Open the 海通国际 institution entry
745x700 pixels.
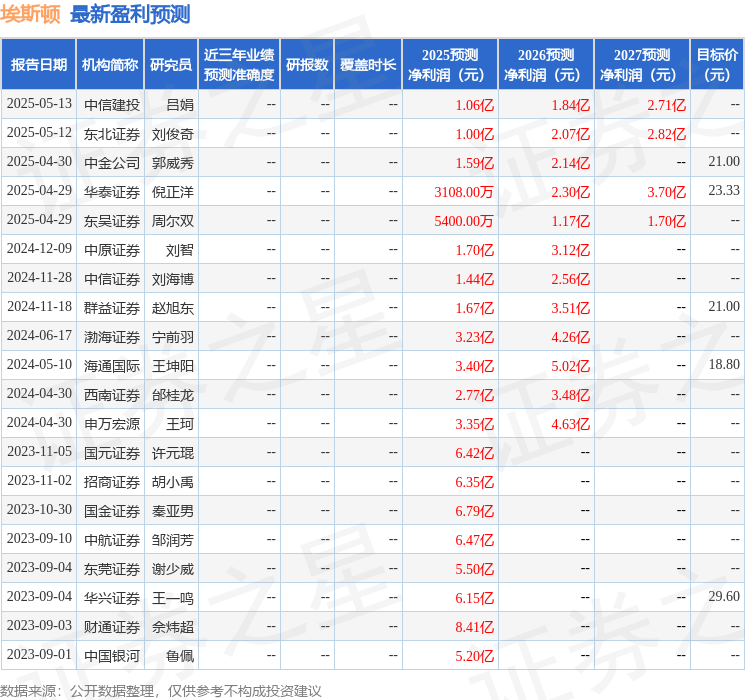click(111, 365)
